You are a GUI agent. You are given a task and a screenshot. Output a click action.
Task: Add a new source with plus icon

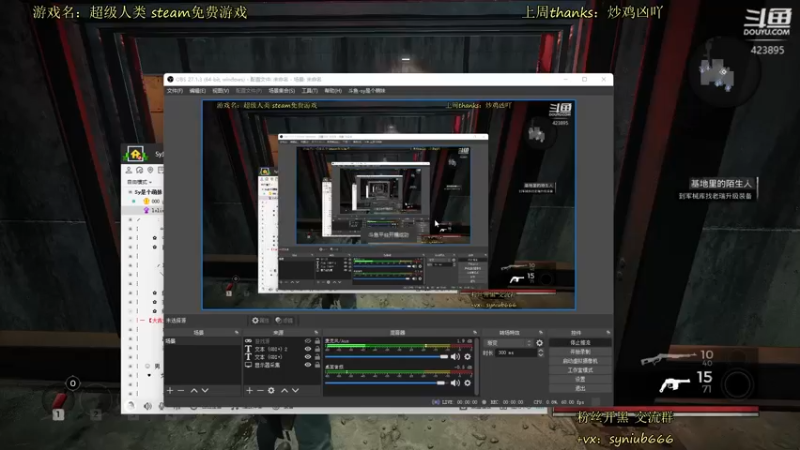(x=249, y=390)
